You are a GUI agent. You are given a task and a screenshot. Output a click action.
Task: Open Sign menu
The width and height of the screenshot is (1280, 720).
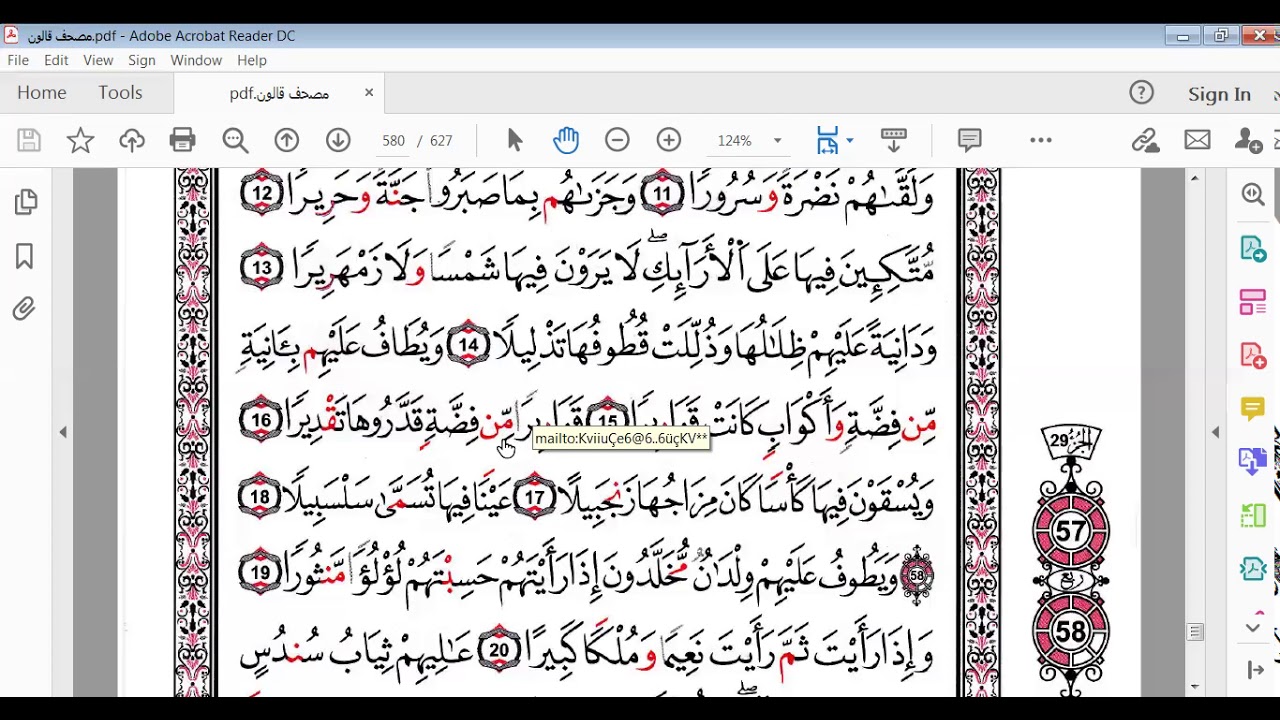[141, 60]
